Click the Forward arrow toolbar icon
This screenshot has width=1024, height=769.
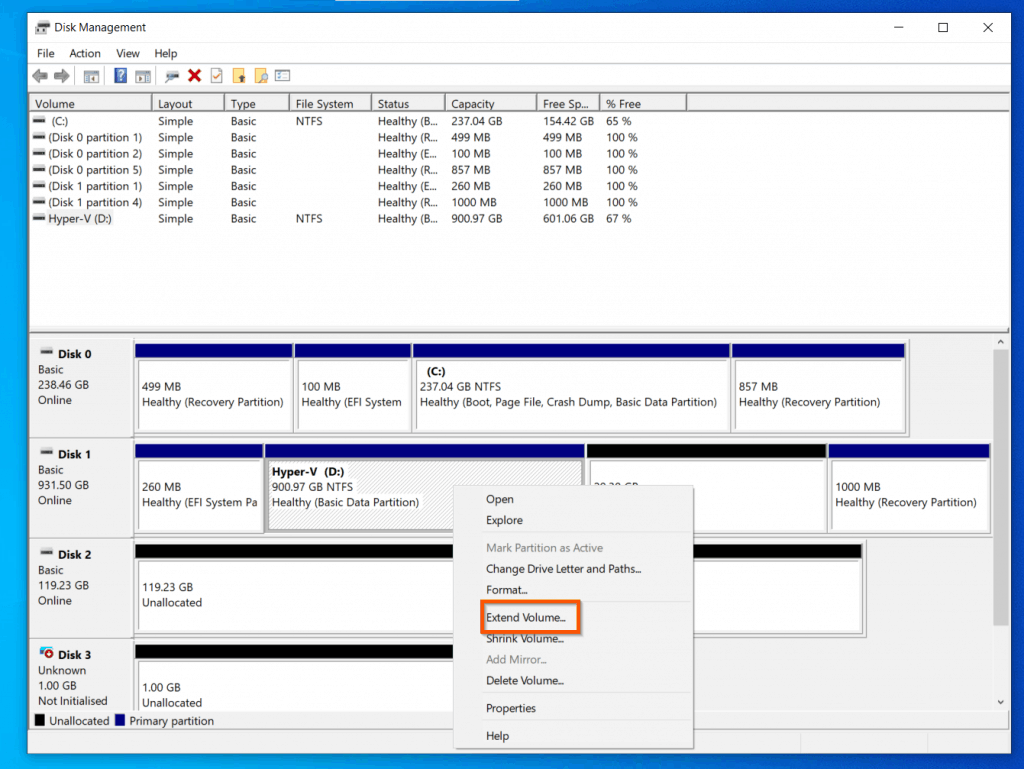pyautogui.click(x=62, y=76)
